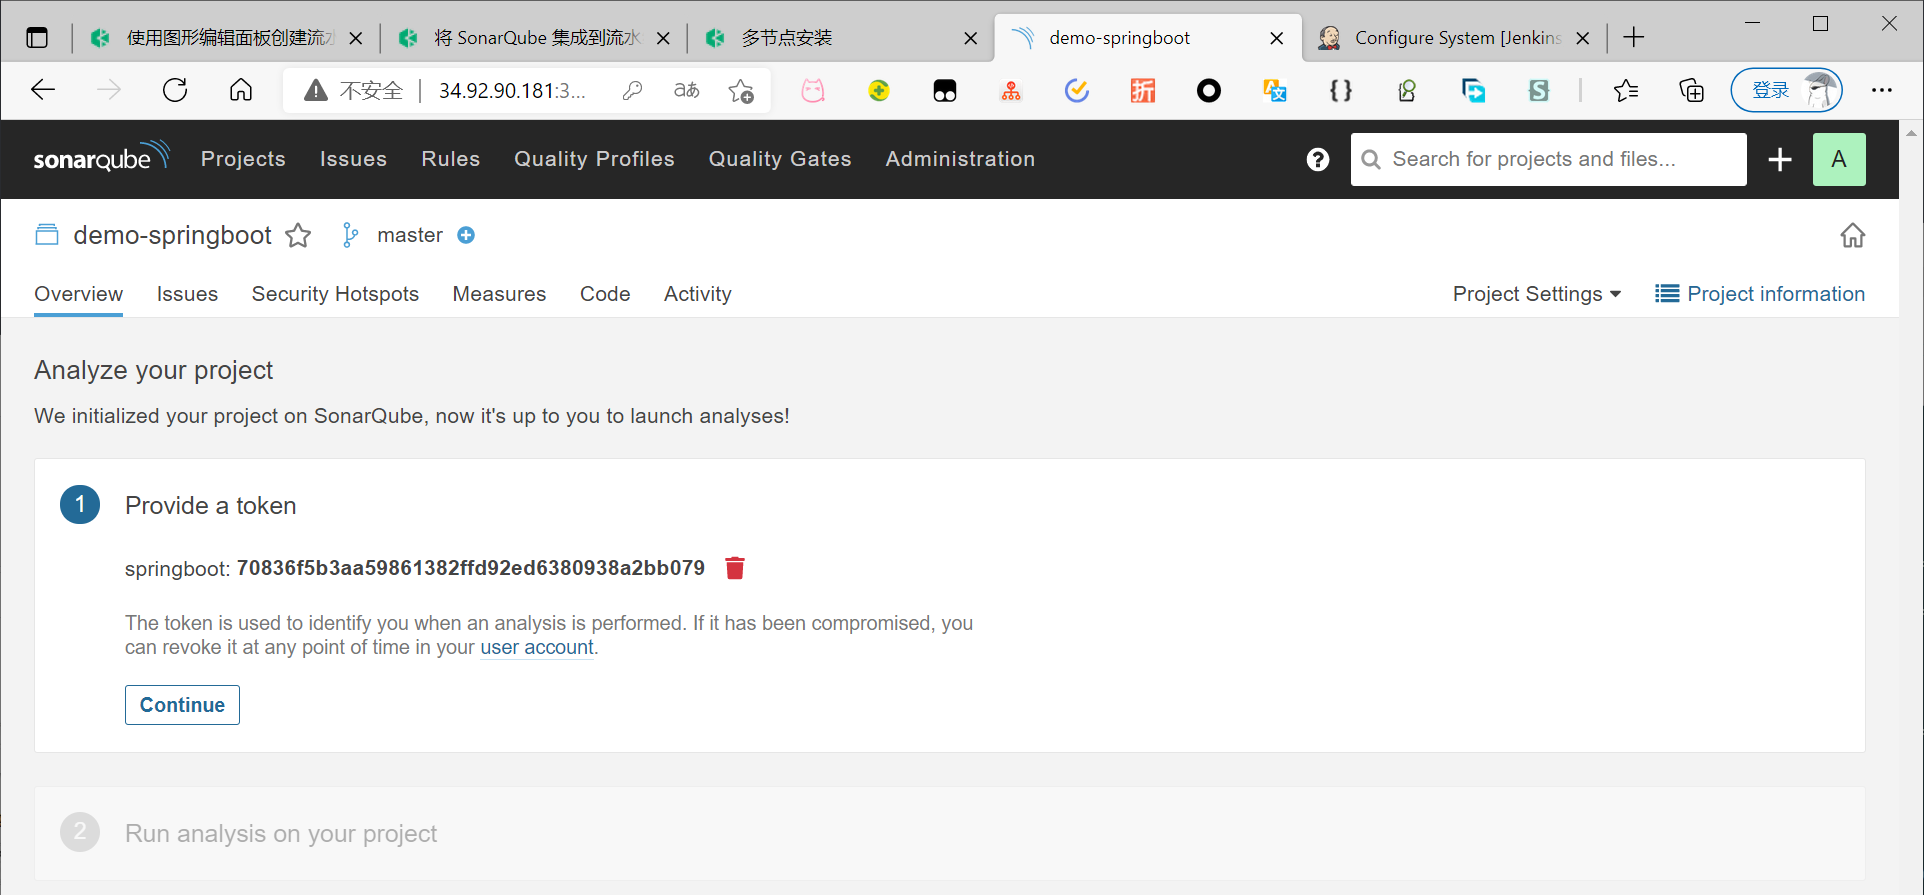Open the Quality Gates menu item
1924x895 pixels.
[x=779, y=159]
